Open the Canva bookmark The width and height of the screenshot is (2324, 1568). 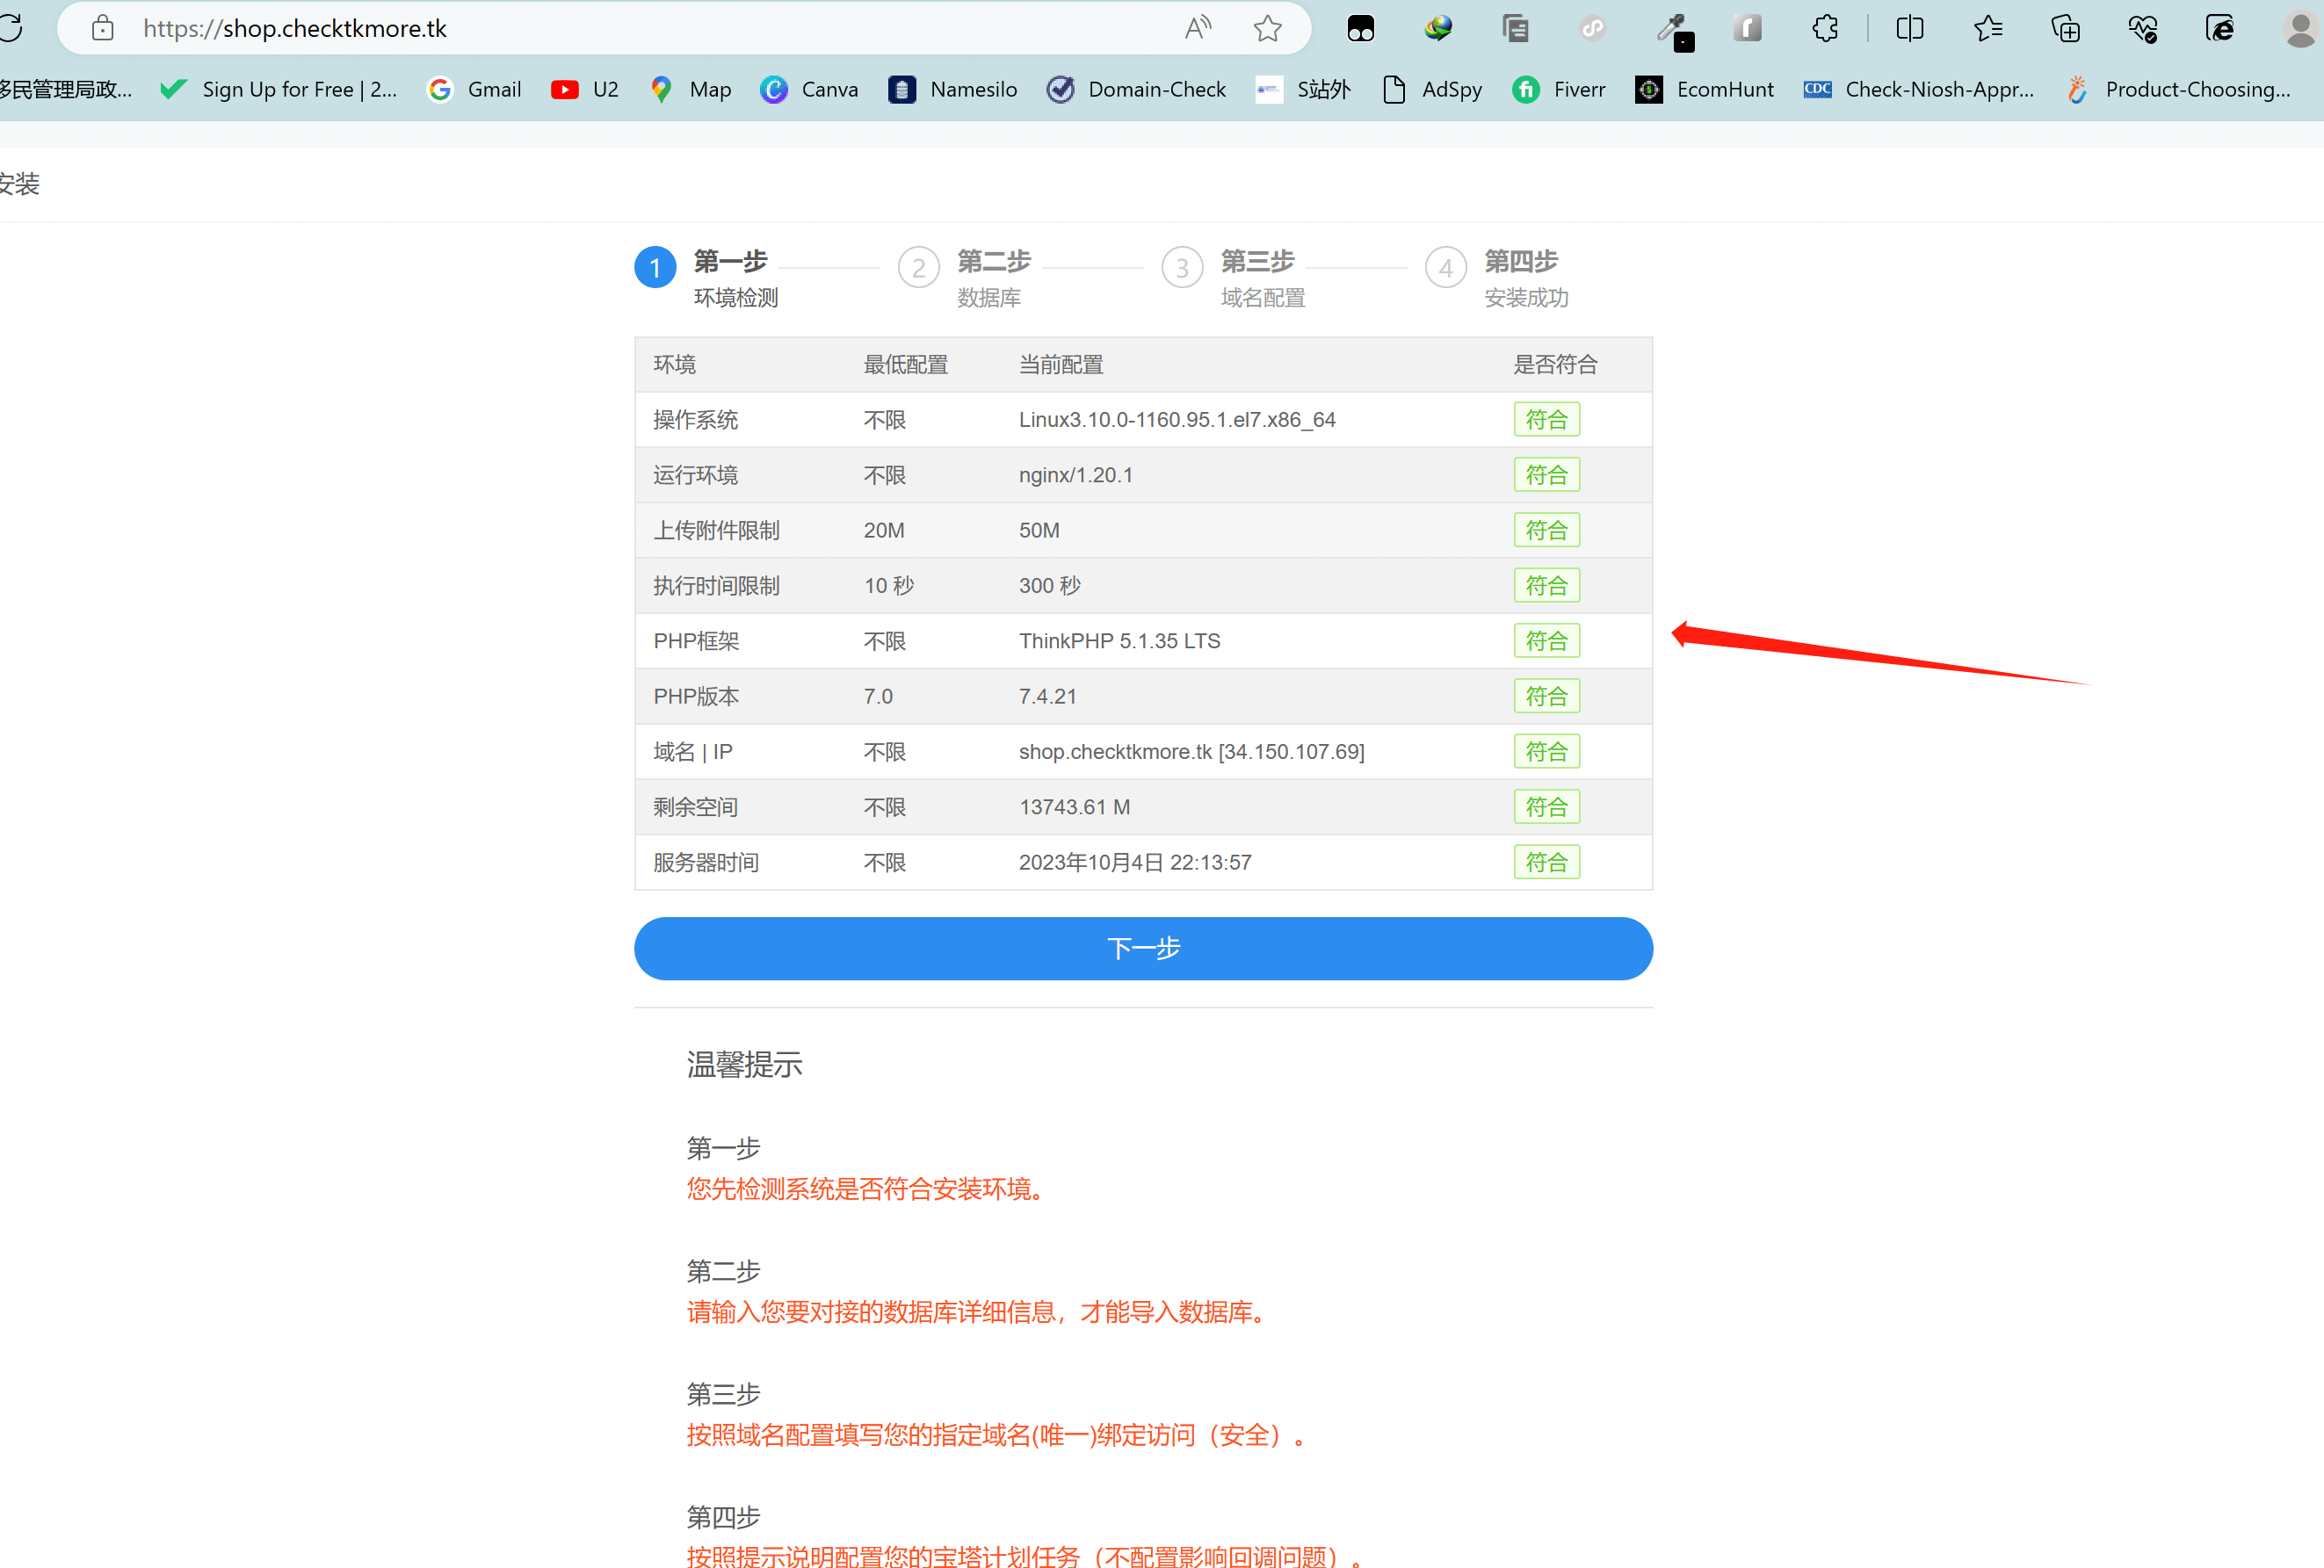click(x=809, y=89)
